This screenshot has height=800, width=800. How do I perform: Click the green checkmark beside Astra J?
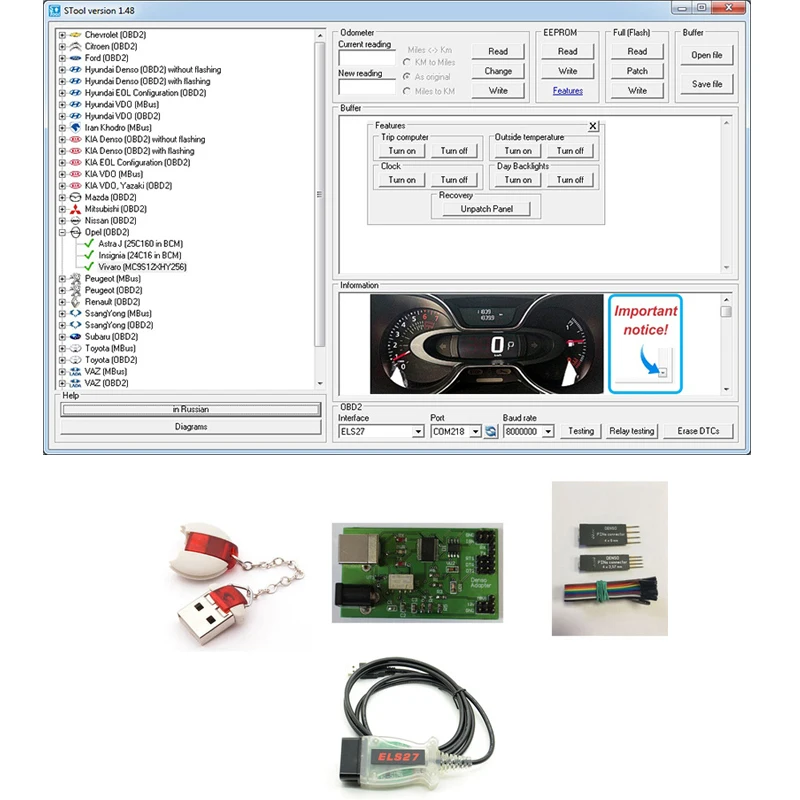point(89,244)
